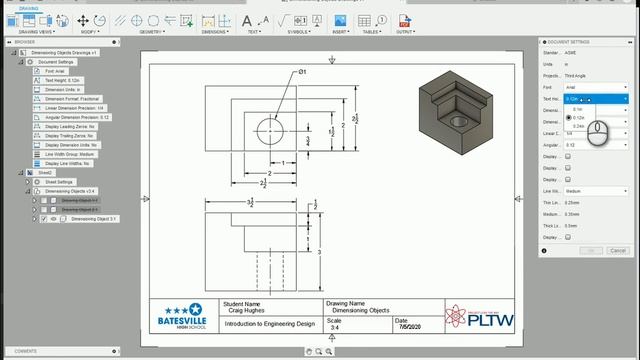
Task: Toggle checkbox for Dimensioning Object 3:1
Action: [x=44, y=219]
